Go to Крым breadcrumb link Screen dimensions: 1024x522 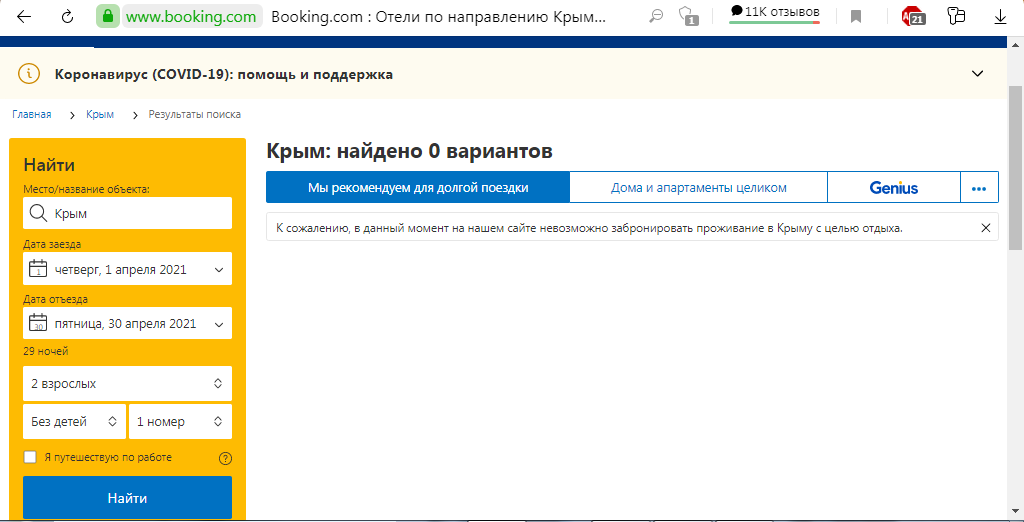coord(100,114)
